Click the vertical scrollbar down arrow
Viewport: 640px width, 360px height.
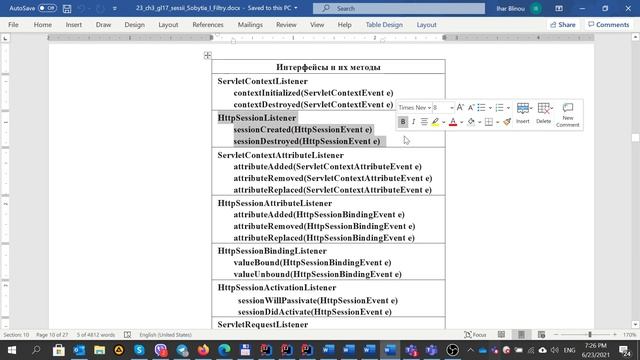tap(636, 324)
